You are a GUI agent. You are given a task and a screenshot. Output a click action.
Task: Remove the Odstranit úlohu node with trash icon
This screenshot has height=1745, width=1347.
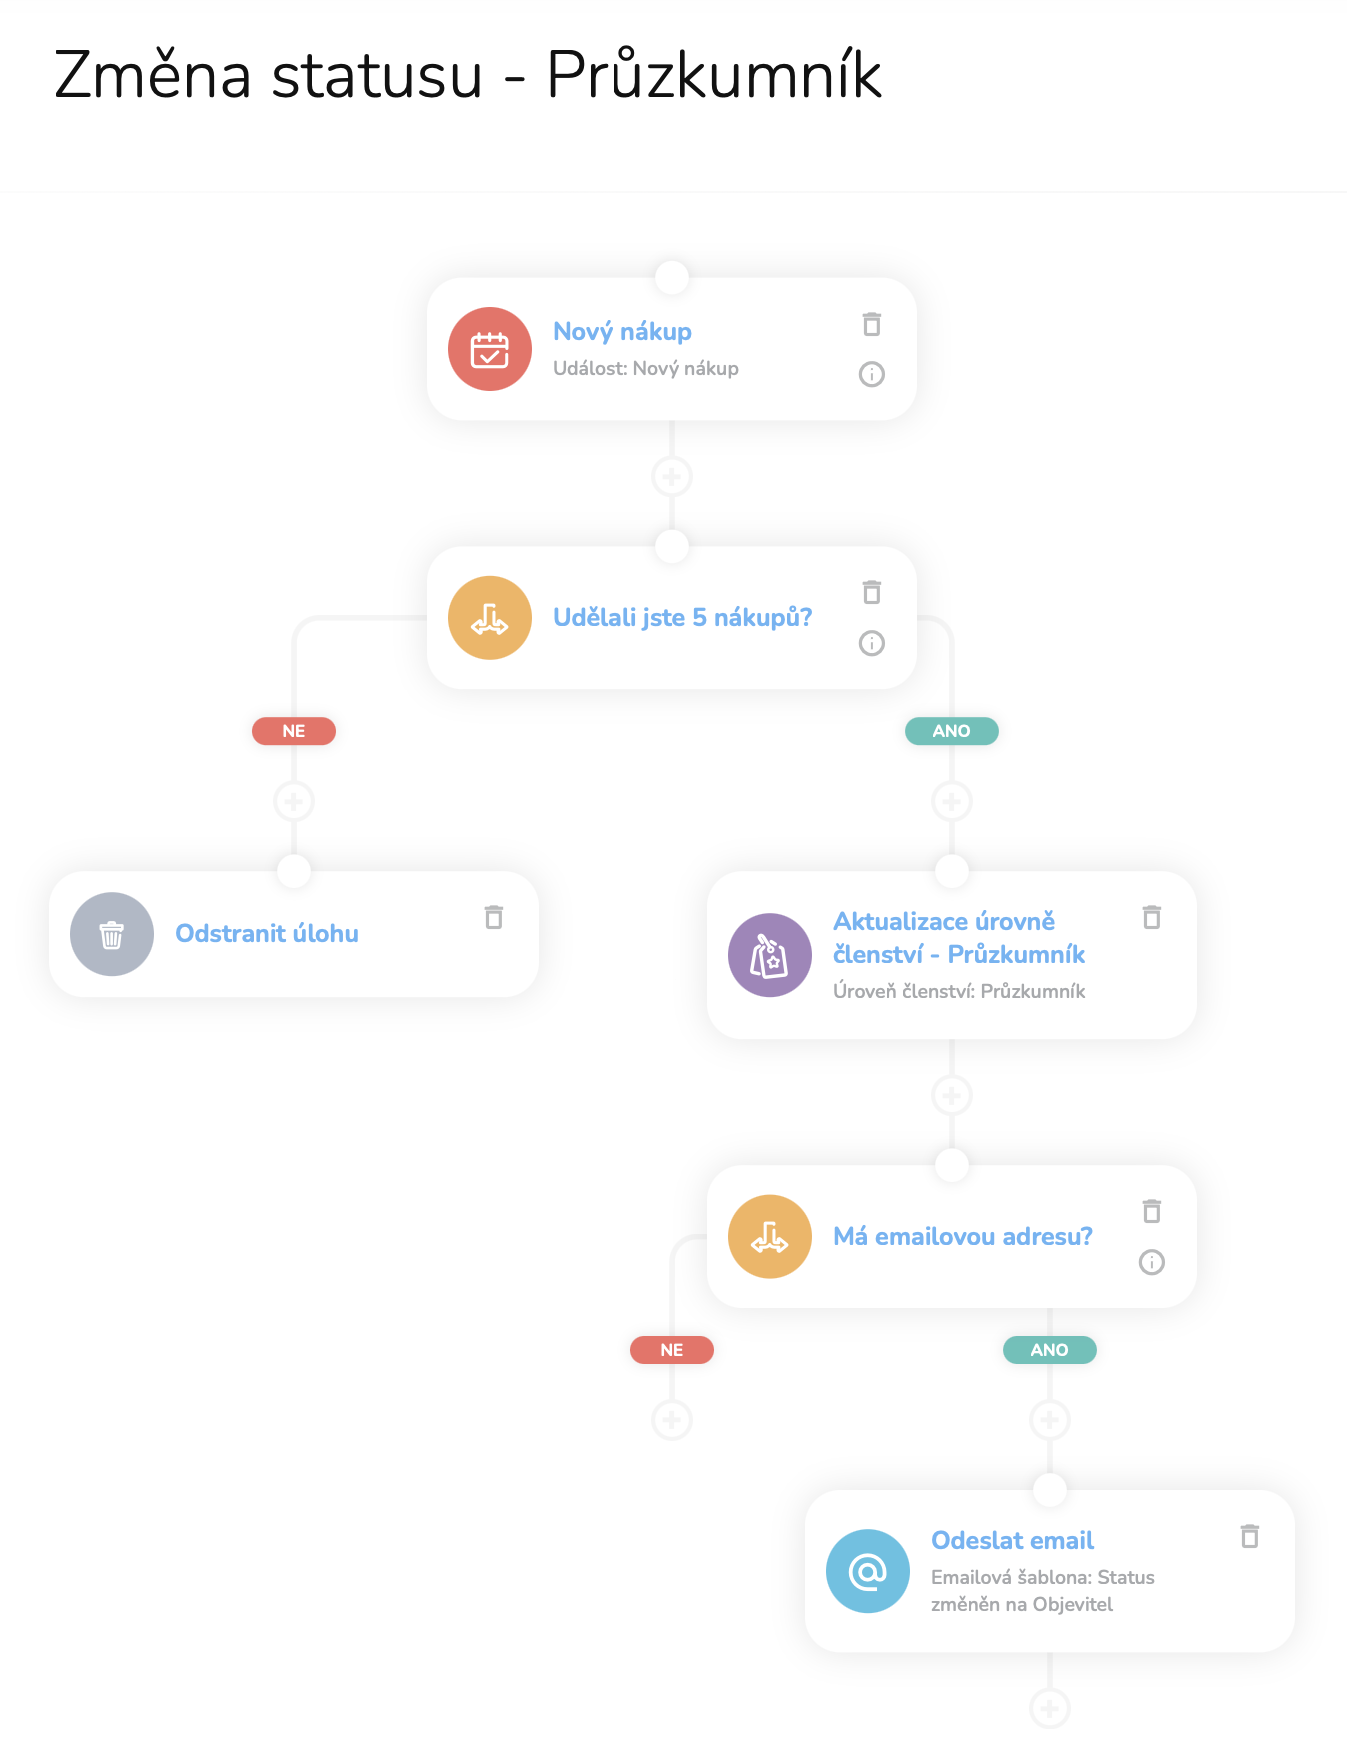494,917
